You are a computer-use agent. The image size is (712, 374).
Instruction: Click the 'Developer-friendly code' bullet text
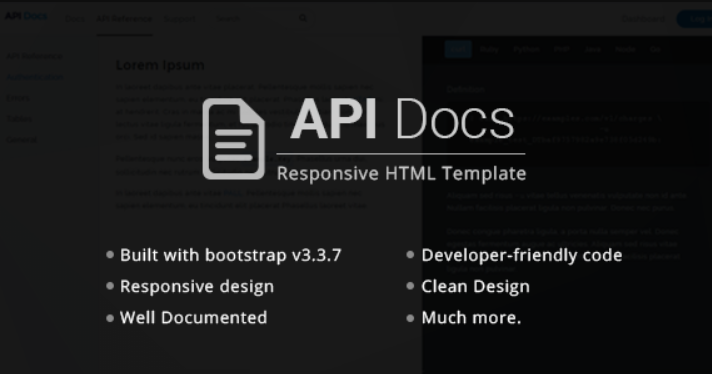tap(522, 255)
